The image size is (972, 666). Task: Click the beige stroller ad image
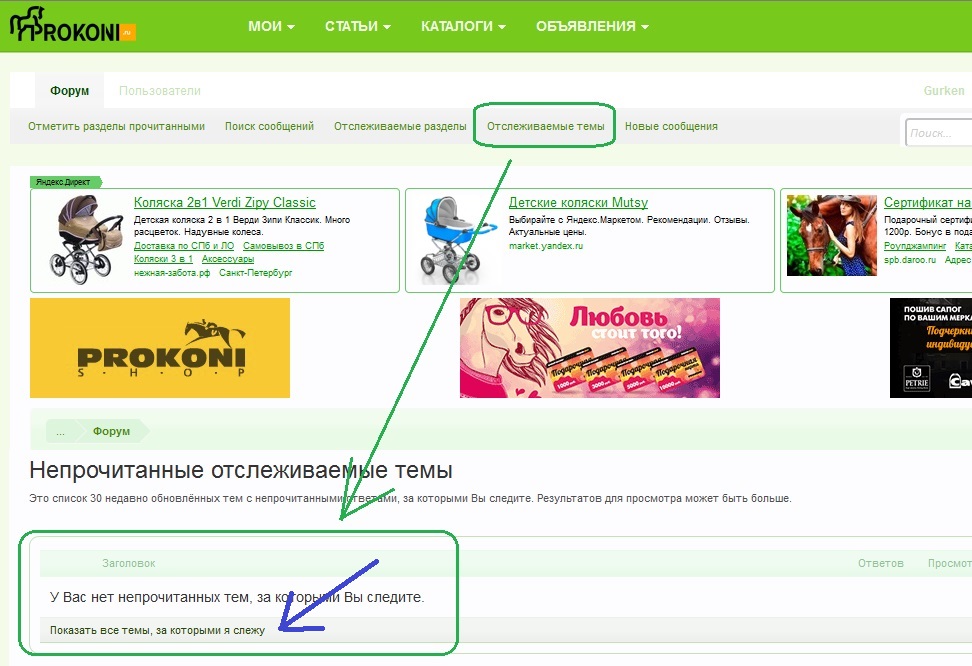point(86,239)
